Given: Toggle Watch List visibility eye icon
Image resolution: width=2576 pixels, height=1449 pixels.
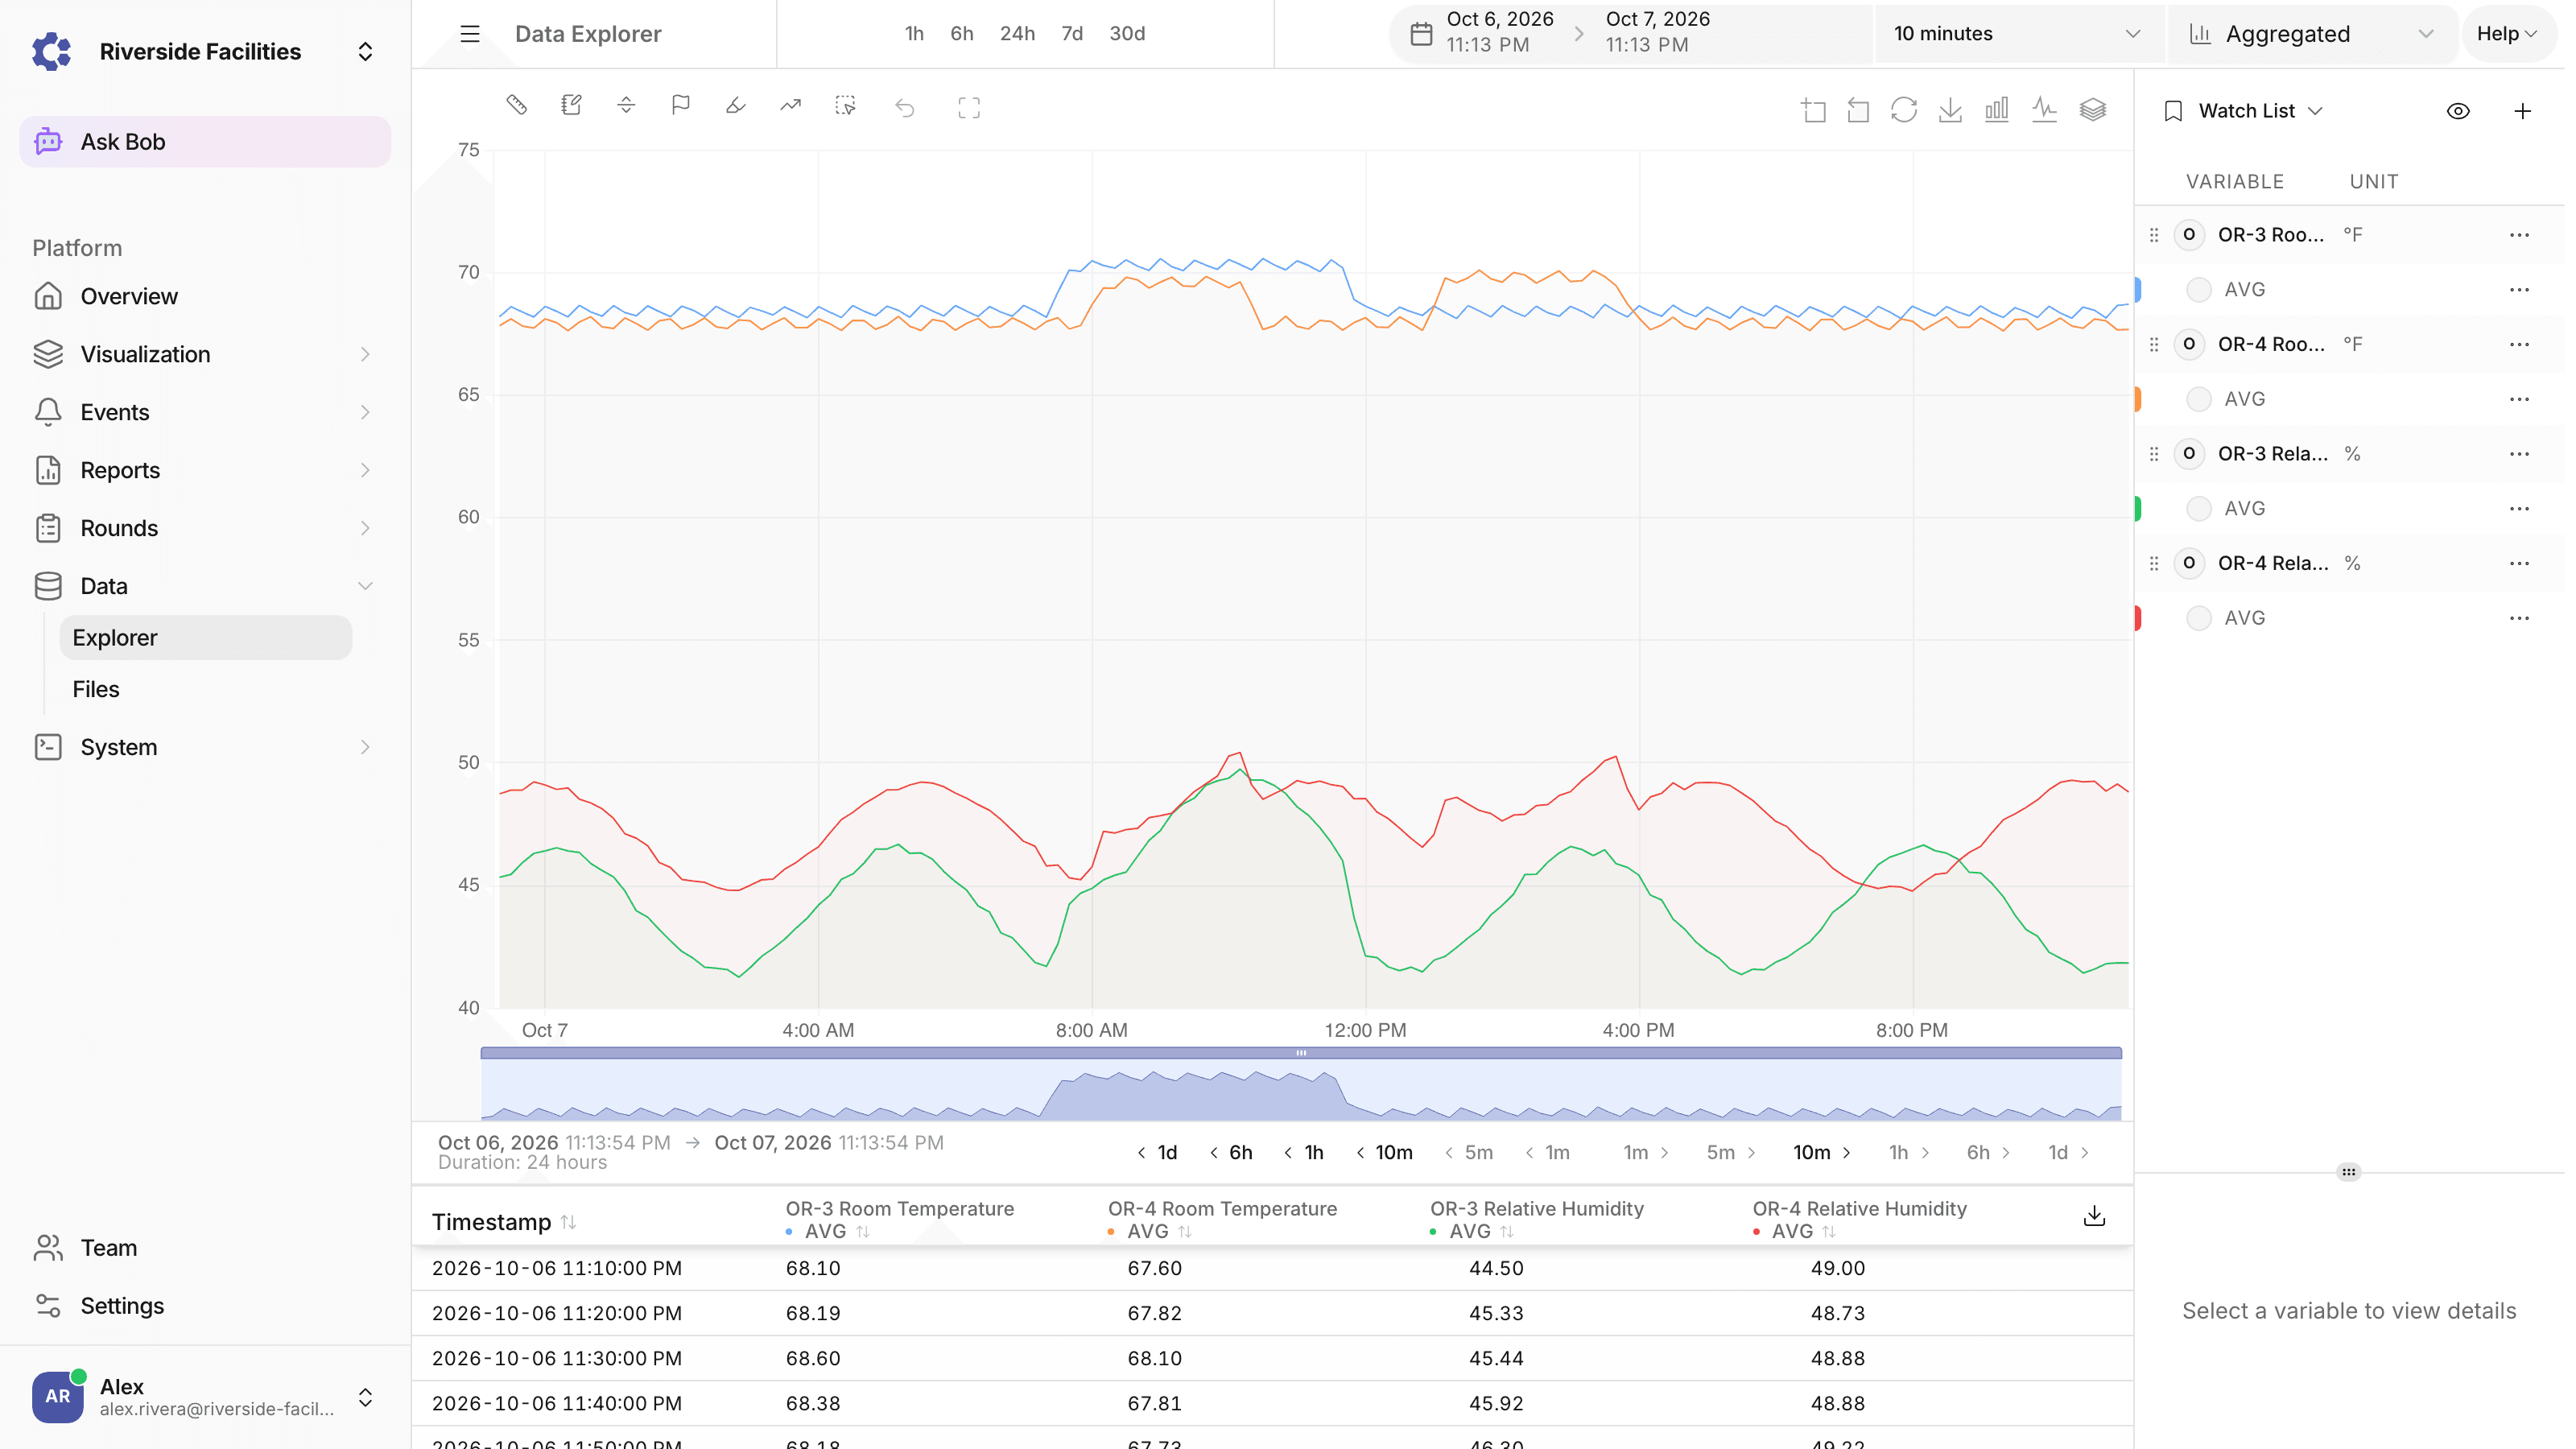Looking at the screenshot, I should tap(2459, 111).
